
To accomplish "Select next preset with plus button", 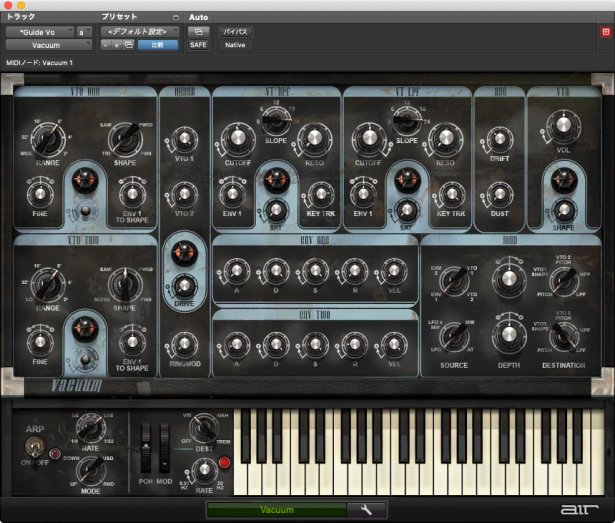I will (x=116, y=45).
